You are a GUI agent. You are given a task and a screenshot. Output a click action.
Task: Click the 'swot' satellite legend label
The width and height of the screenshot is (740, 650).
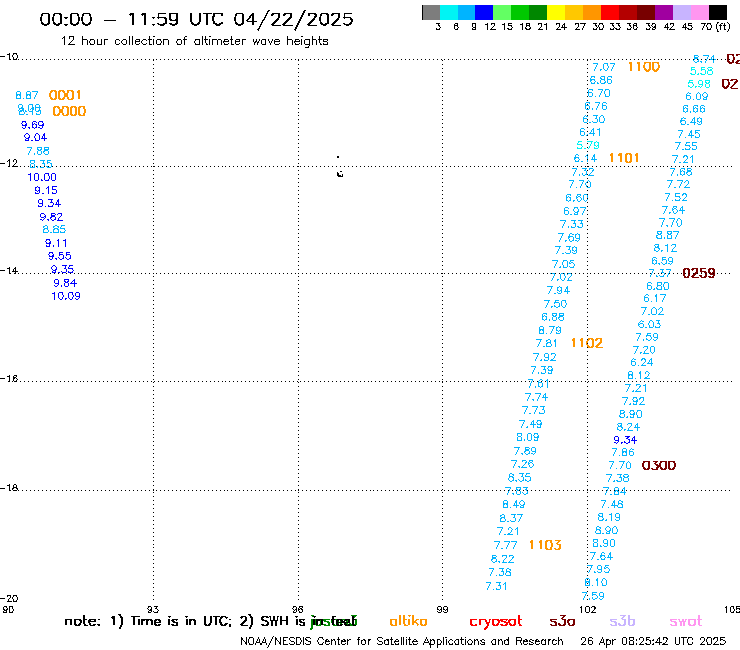[x=686, y=622]
